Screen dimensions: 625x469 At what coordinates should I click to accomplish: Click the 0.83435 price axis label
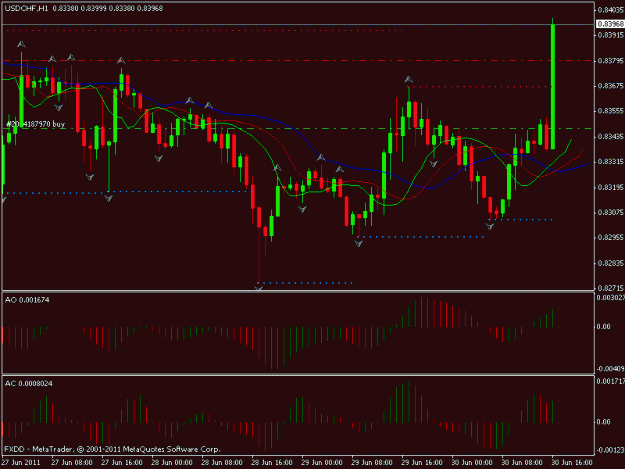611,136
